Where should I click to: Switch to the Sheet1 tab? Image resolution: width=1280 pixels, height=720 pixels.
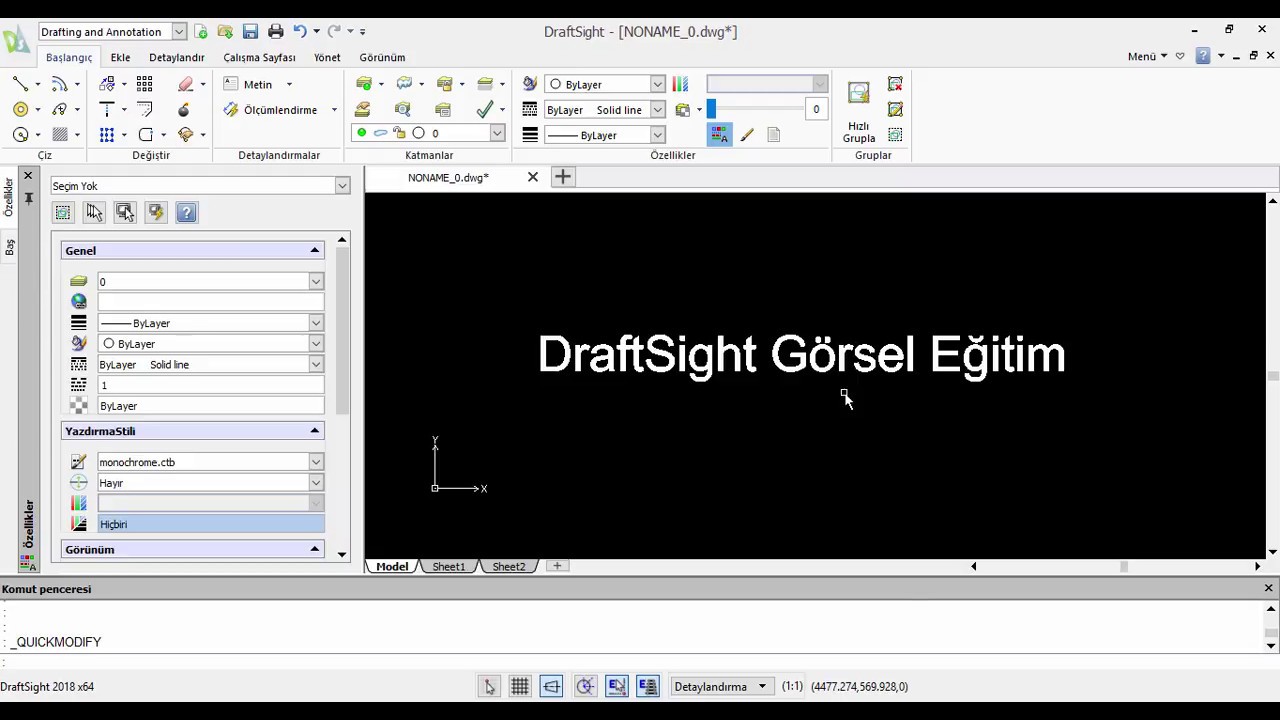[x=448, y=567]
